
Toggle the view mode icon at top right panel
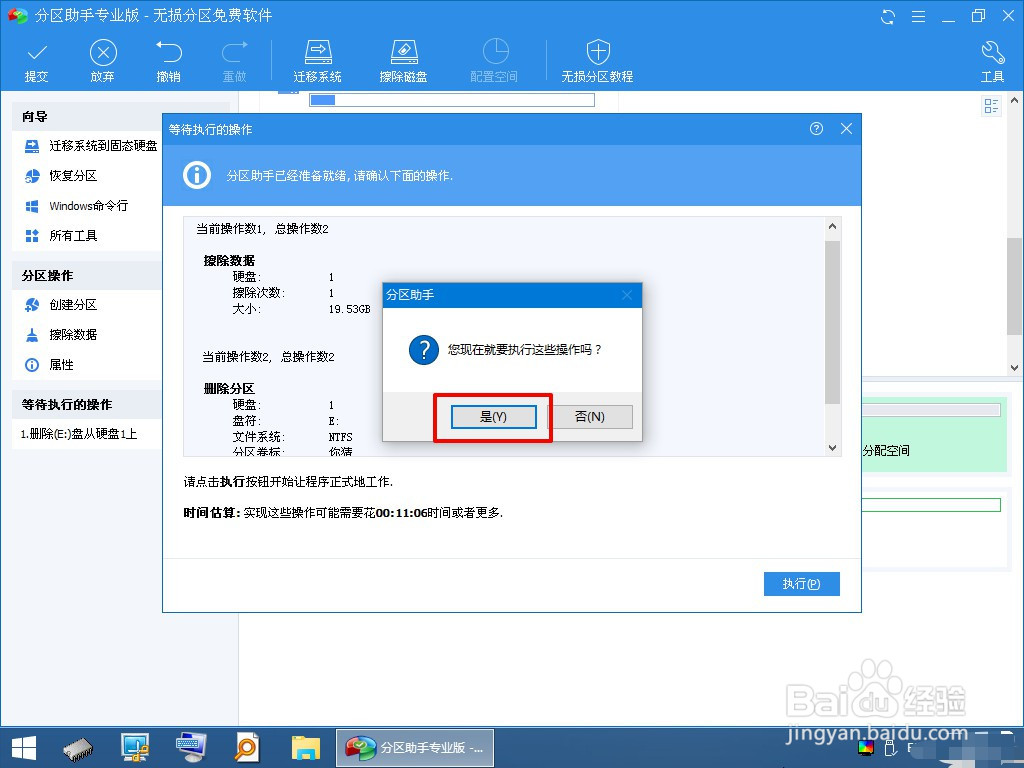point(991,106)
